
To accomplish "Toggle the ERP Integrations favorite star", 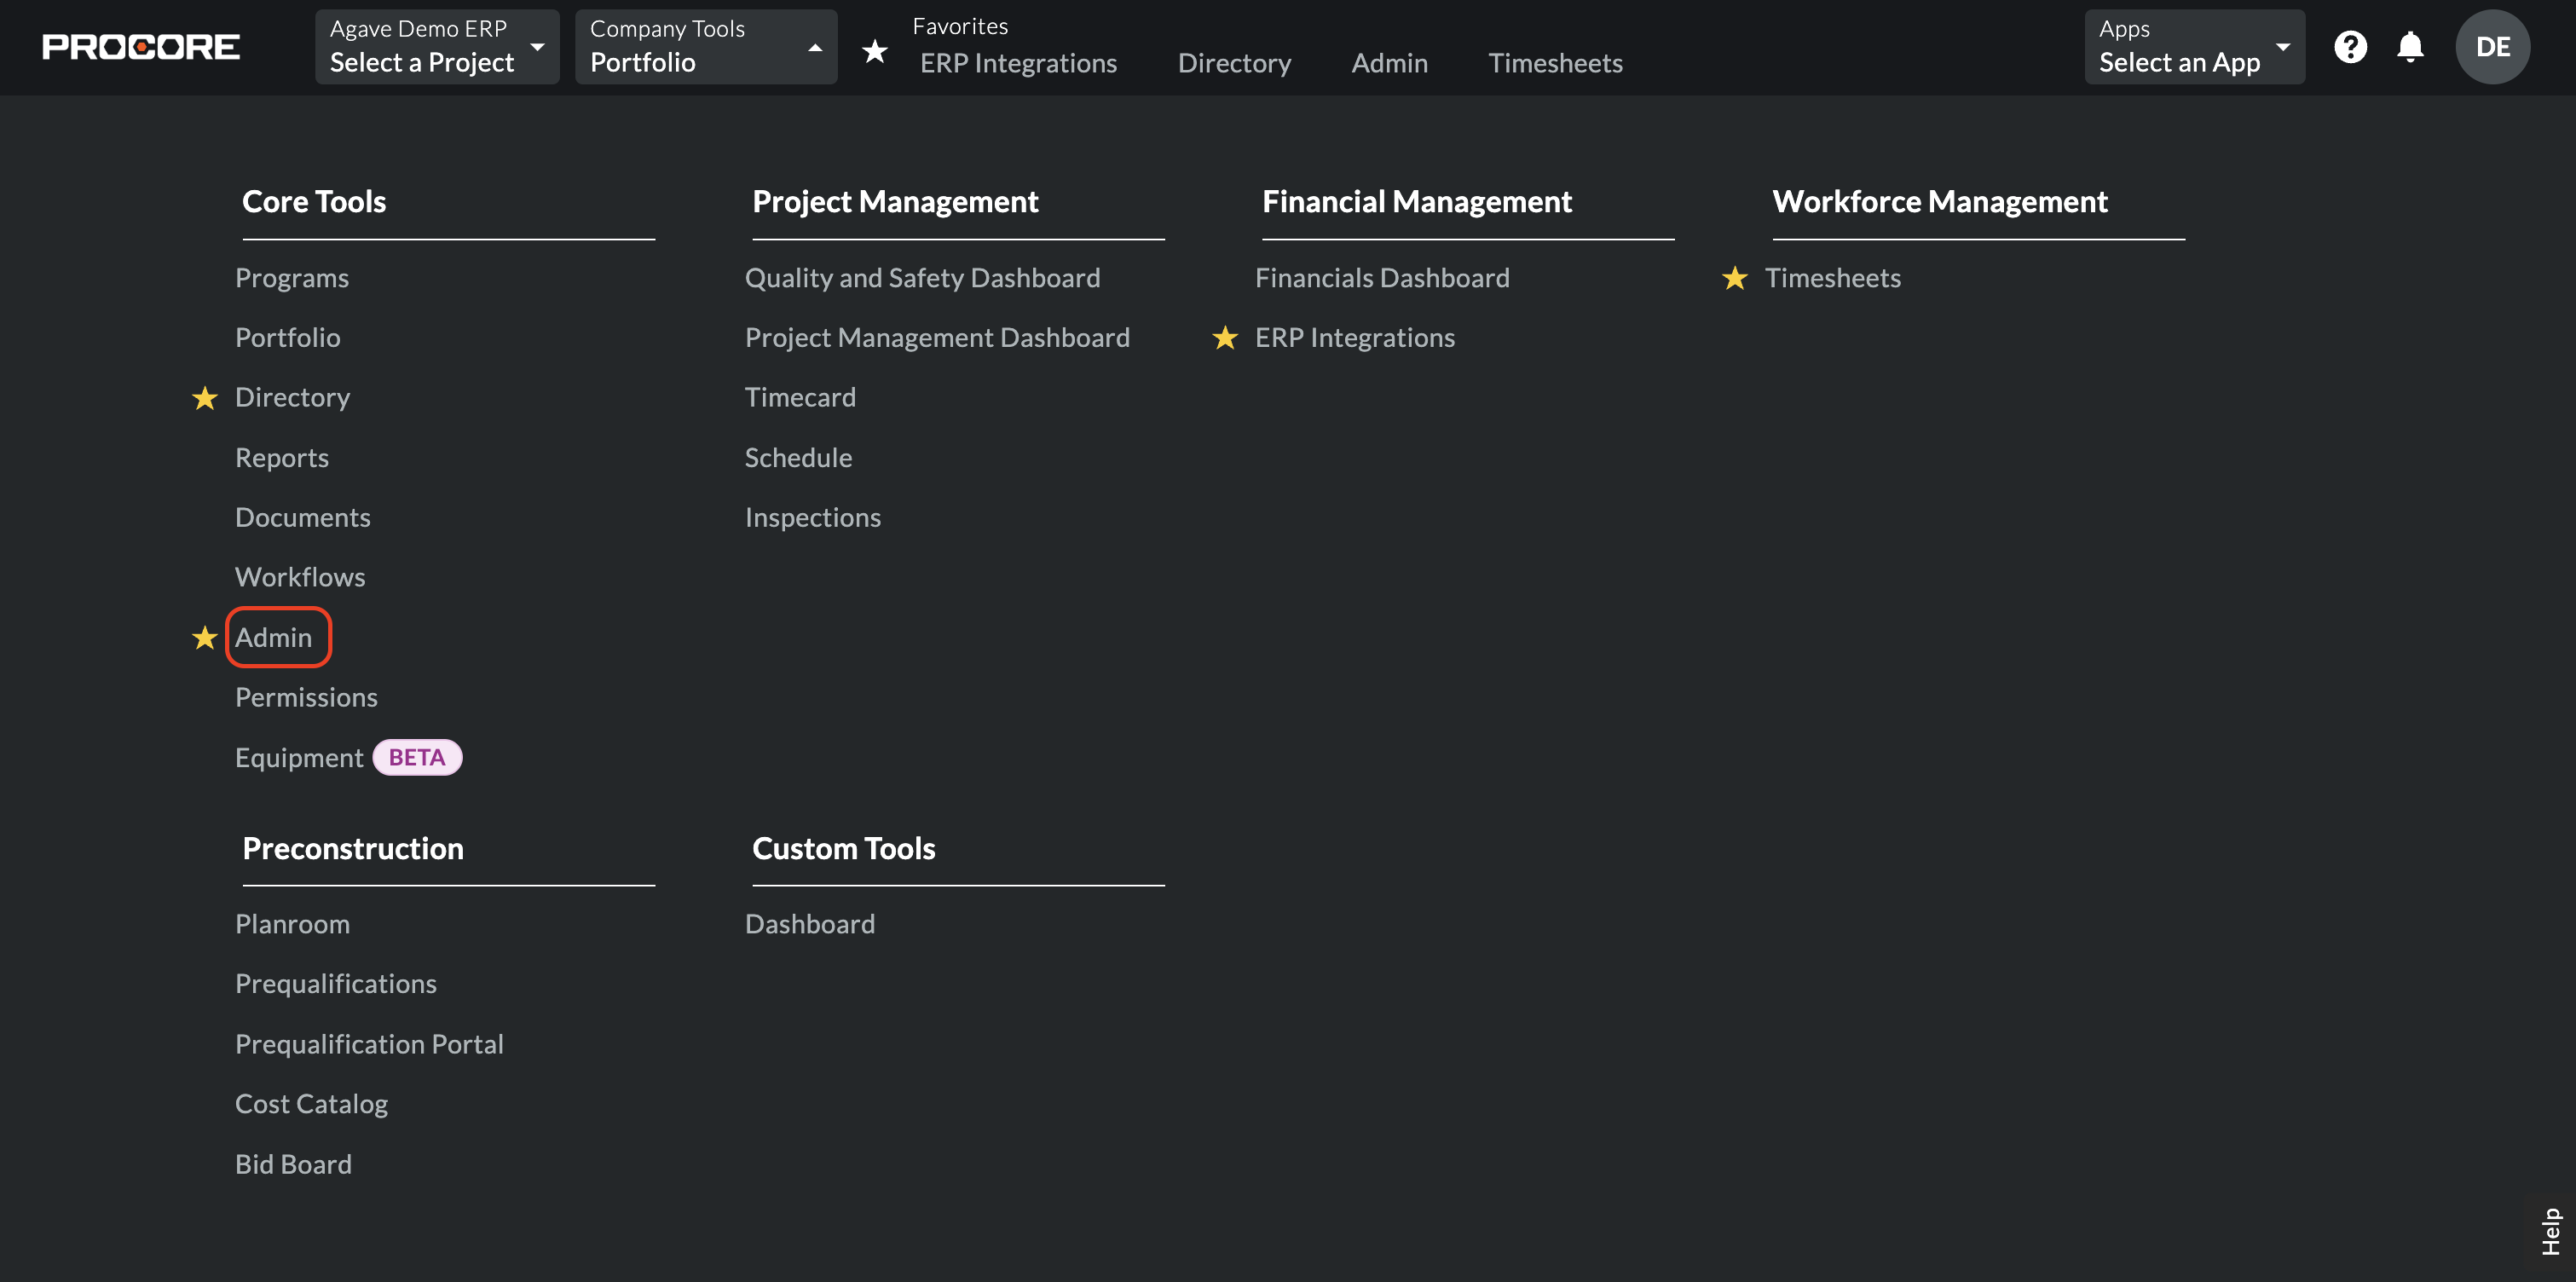I will 1225,338.
